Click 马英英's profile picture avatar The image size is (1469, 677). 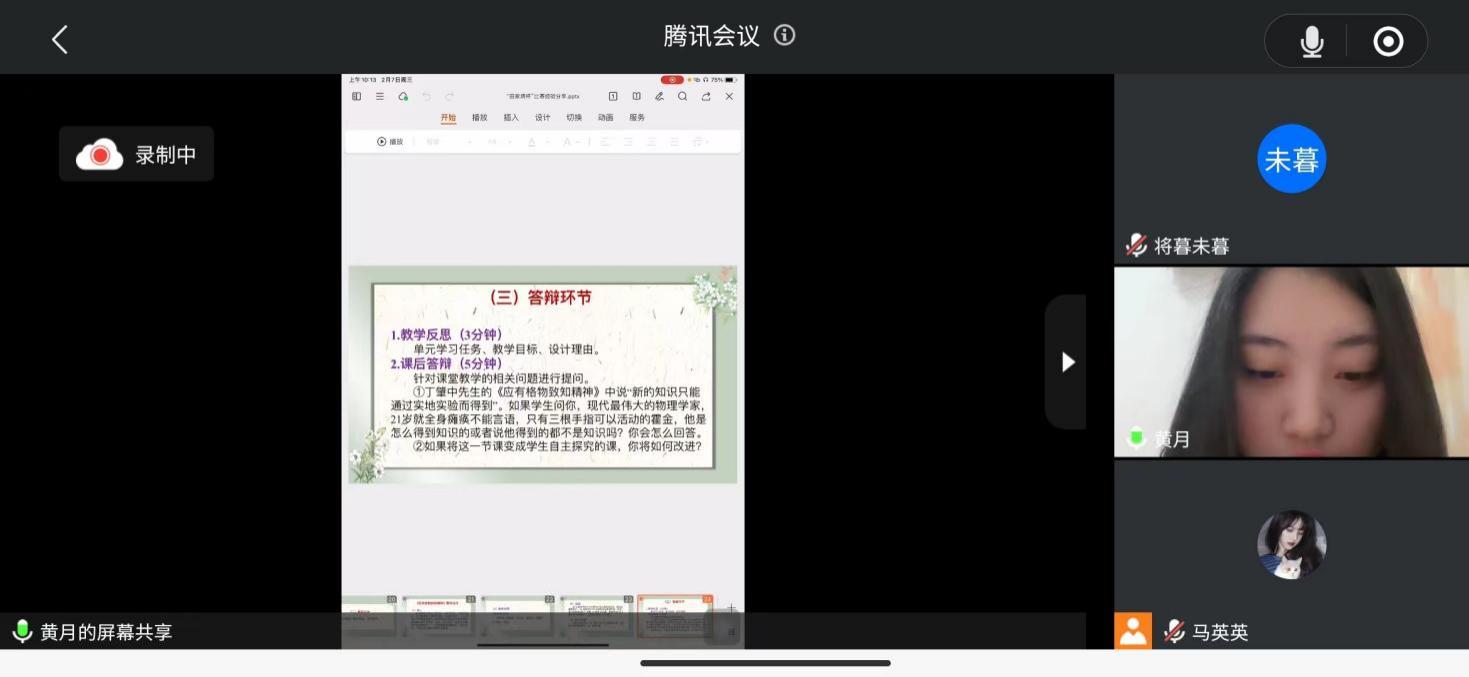(x=1291, y=545)
